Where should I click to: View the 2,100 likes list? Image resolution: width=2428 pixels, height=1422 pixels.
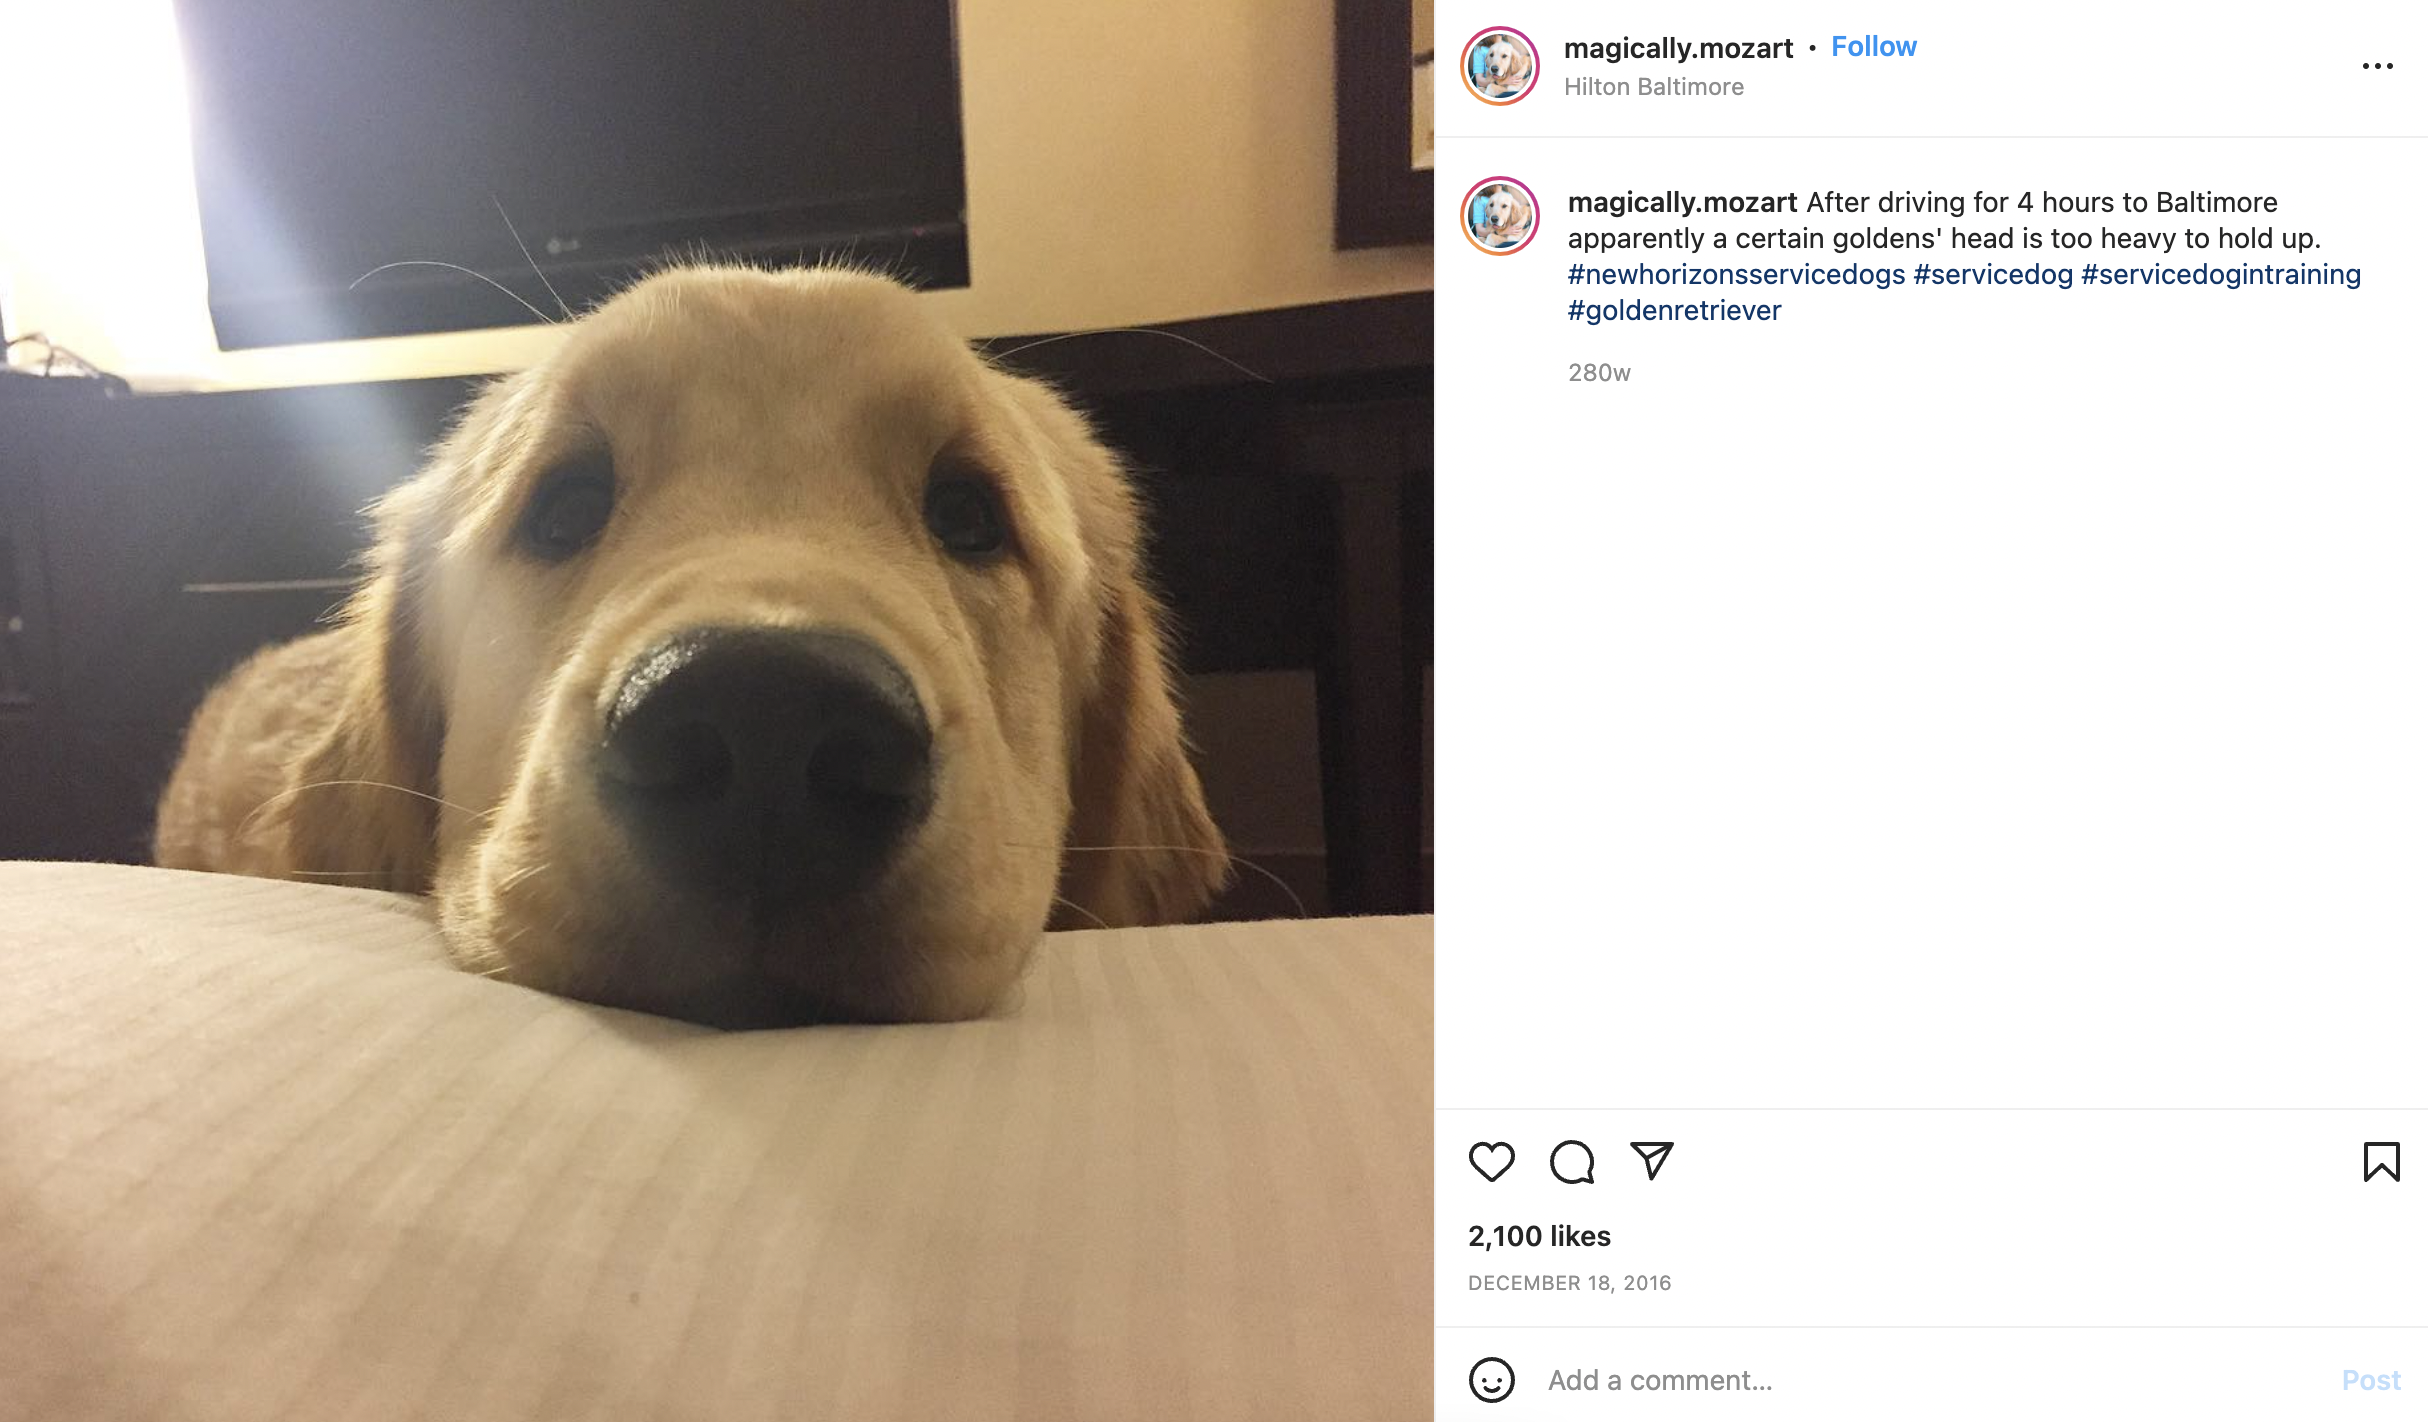coord(1539,1236)
